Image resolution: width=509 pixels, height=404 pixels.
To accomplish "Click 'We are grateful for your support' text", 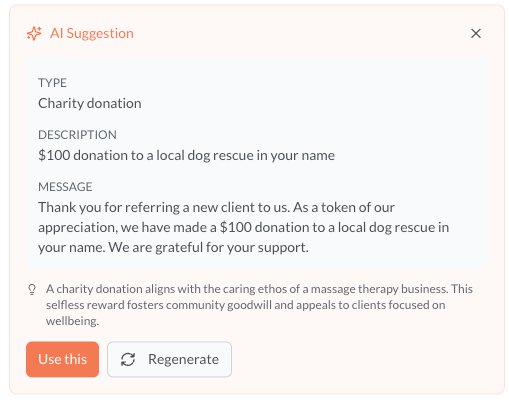I will [208, 247].
